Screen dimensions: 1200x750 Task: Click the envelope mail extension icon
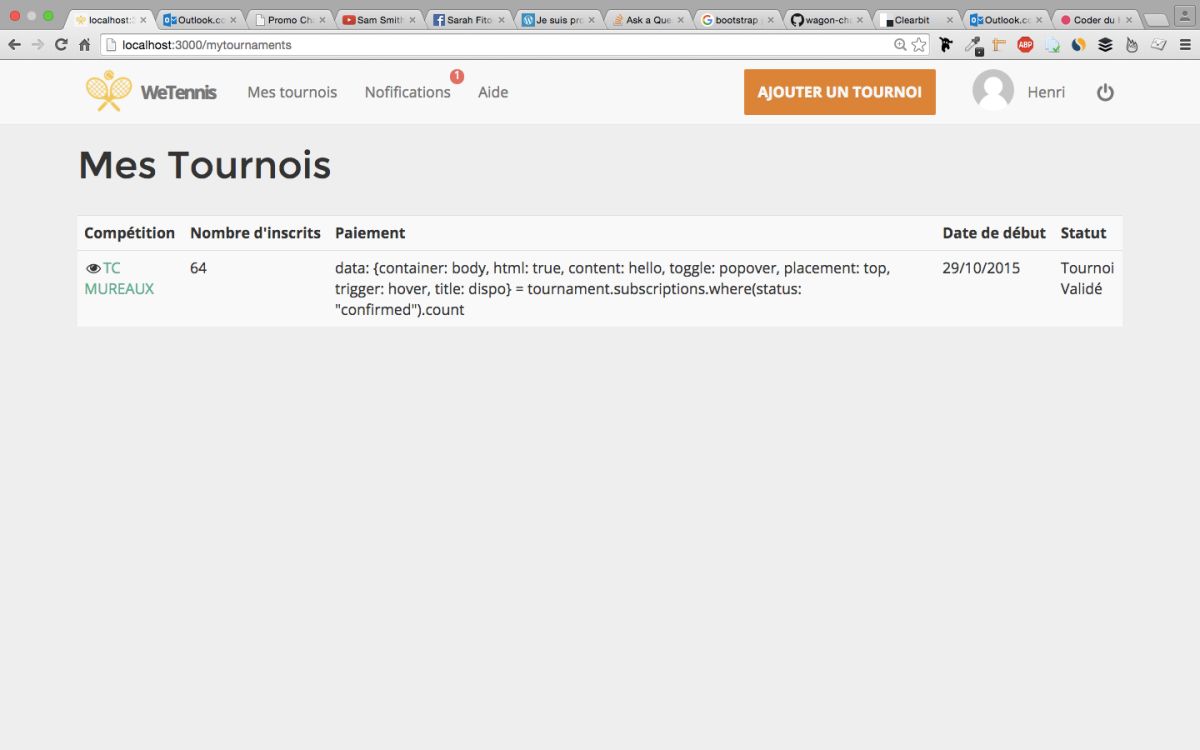[1158, 45]
